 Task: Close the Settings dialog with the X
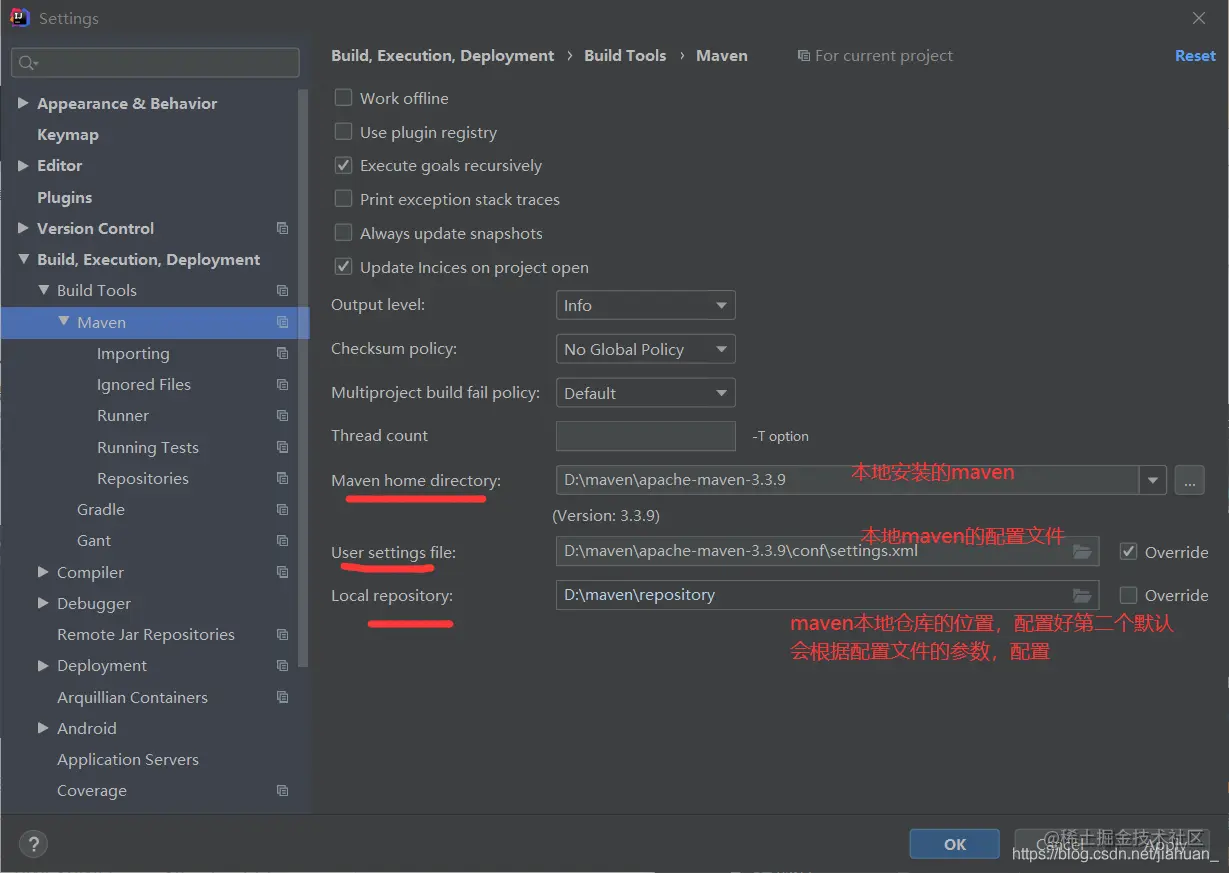coord(1199,18)
